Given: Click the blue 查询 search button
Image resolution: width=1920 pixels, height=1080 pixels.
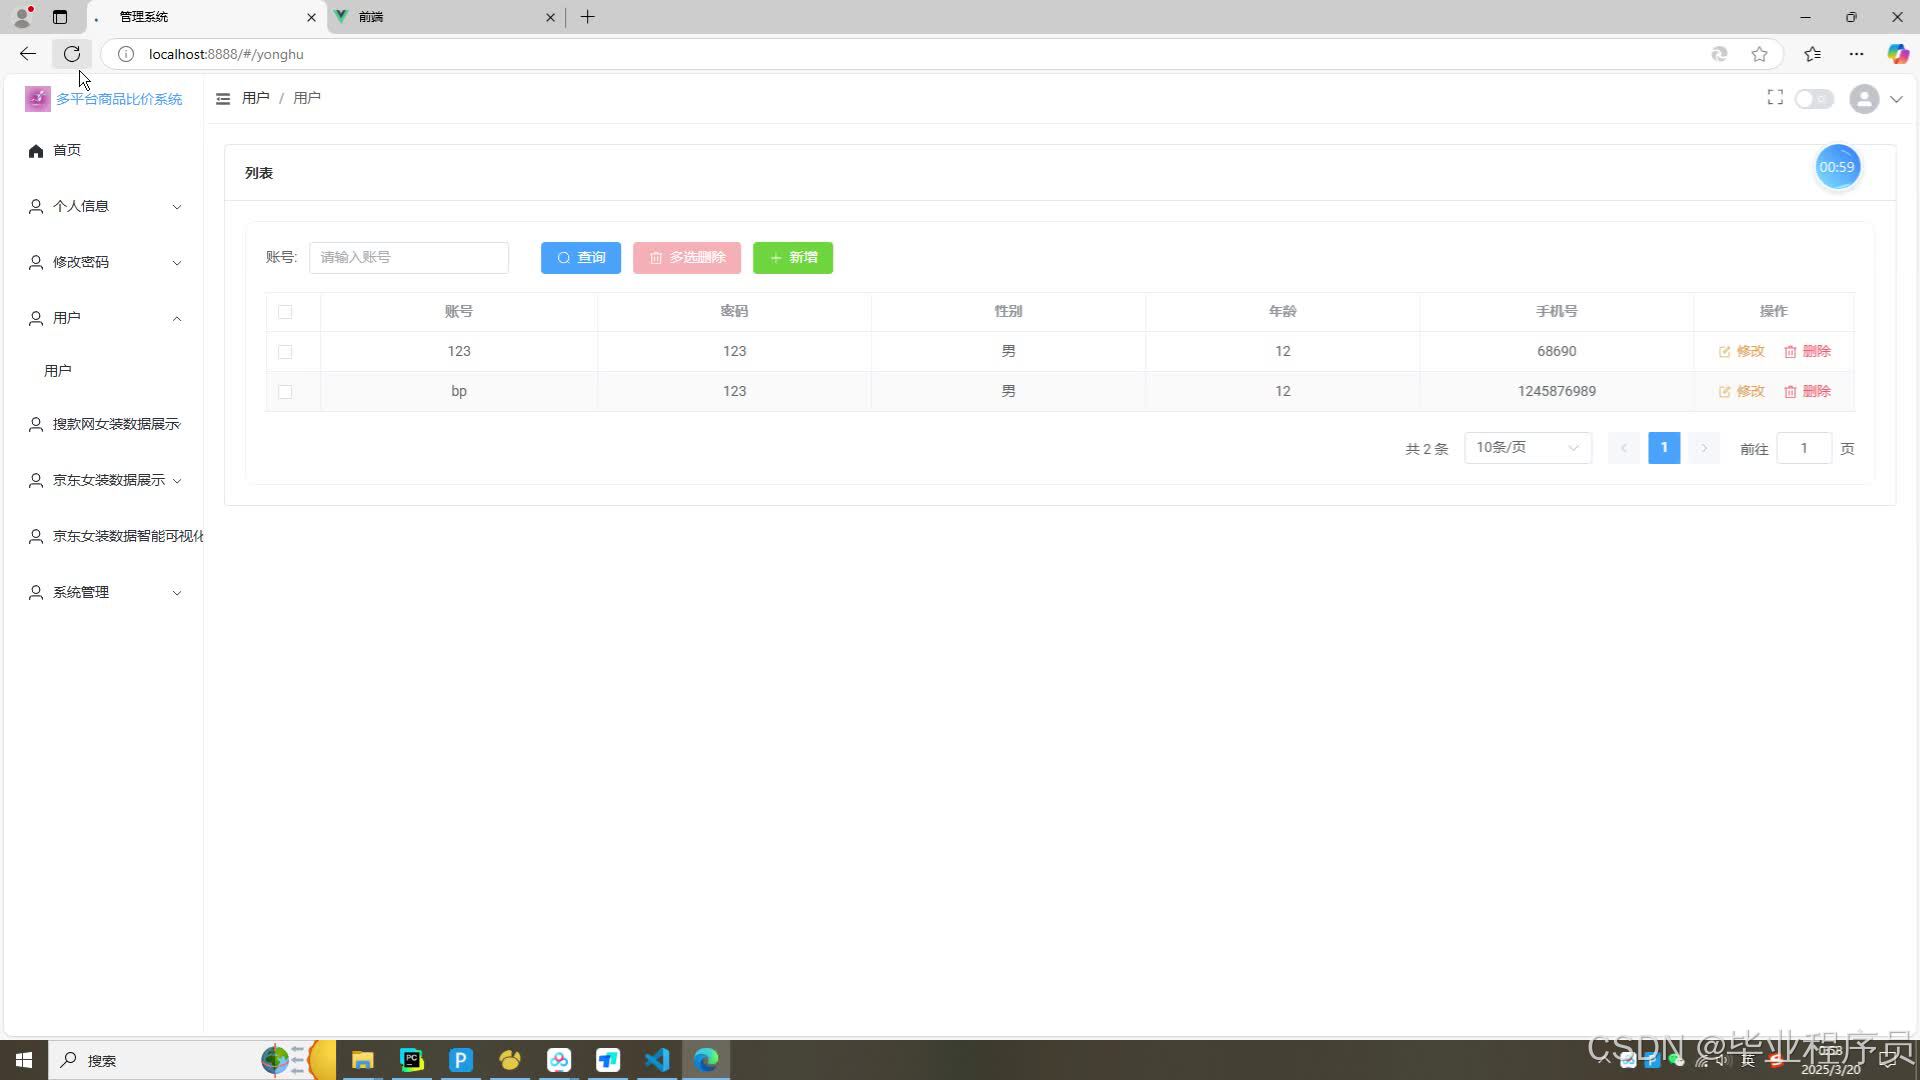Looking at the screenshot, I should click(581, 258).
